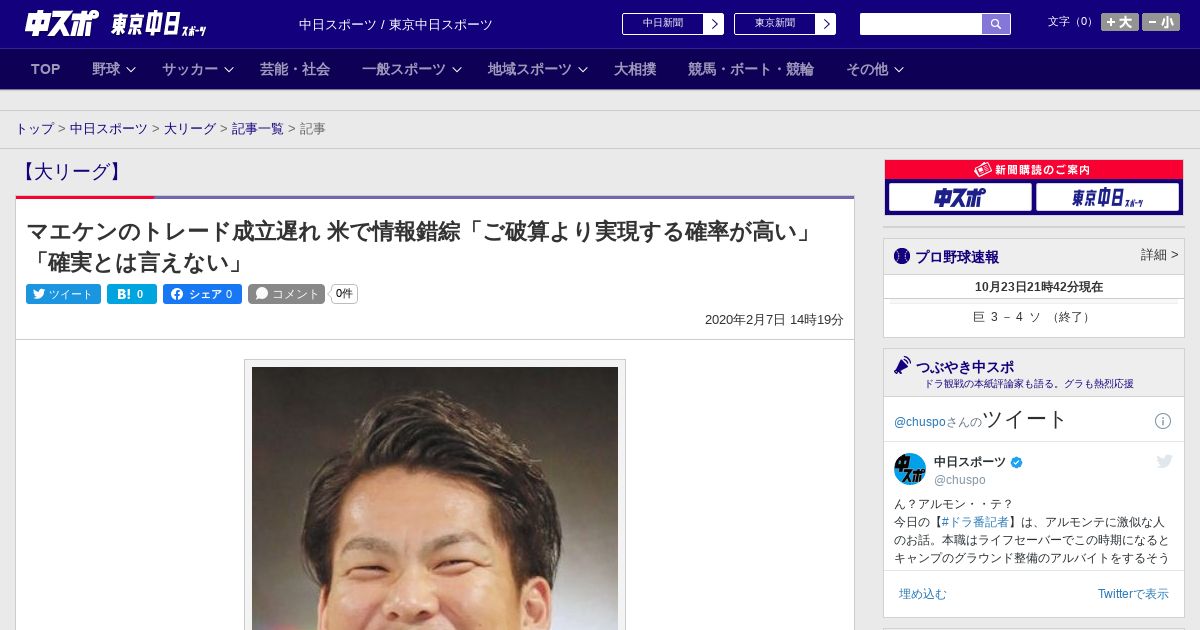Open プロ野球速報 heading link
Screen dimensions: 1200x630
(957, 257)
